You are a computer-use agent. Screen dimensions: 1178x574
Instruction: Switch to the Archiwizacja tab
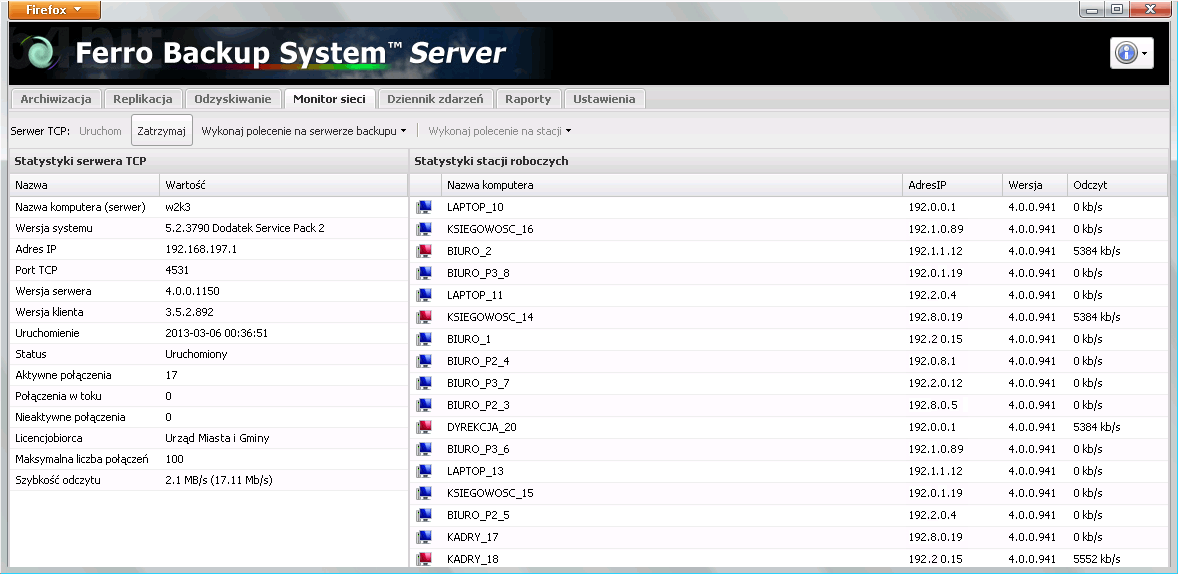56,99
